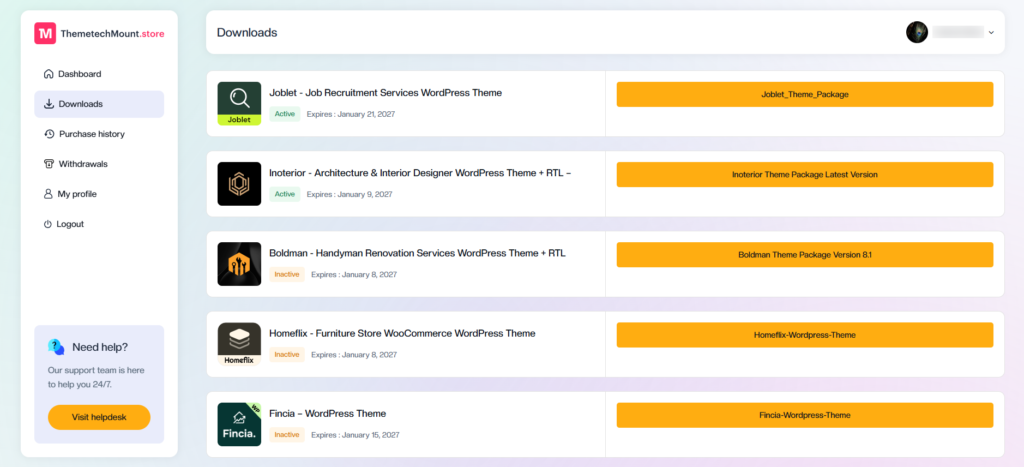Click the ThemetechMount store logo icon
1024x467 pixels.
click(x=45, y=33)
